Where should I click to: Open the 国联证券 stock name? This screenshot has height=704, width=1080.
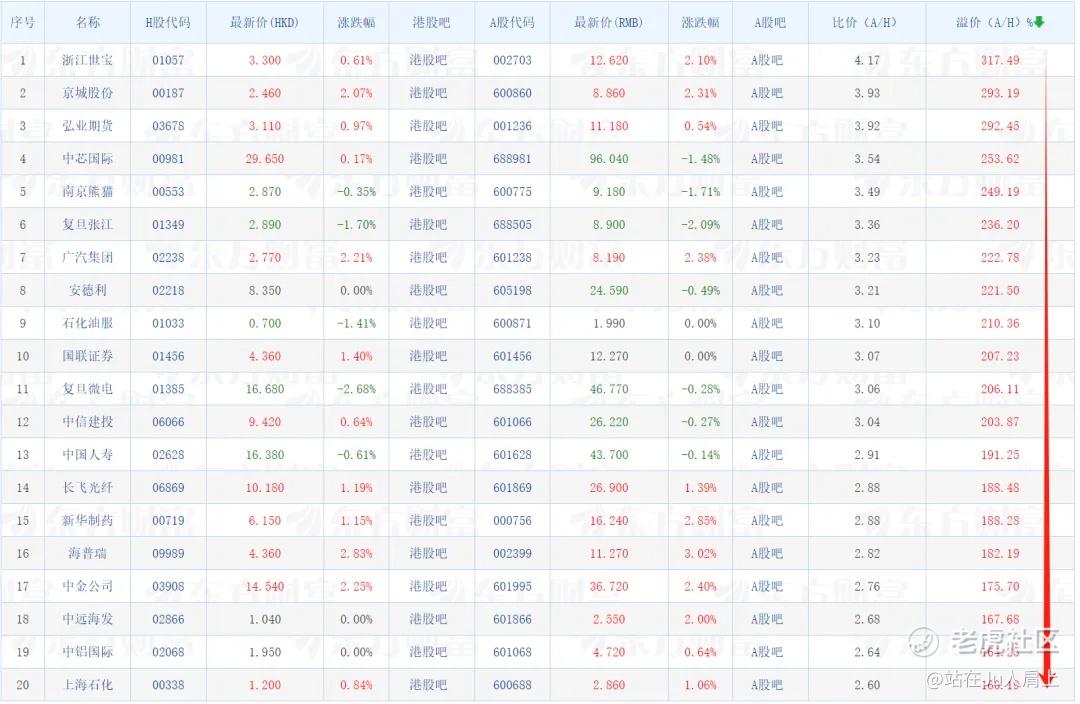pyautogui.click(x=87, y=356)
